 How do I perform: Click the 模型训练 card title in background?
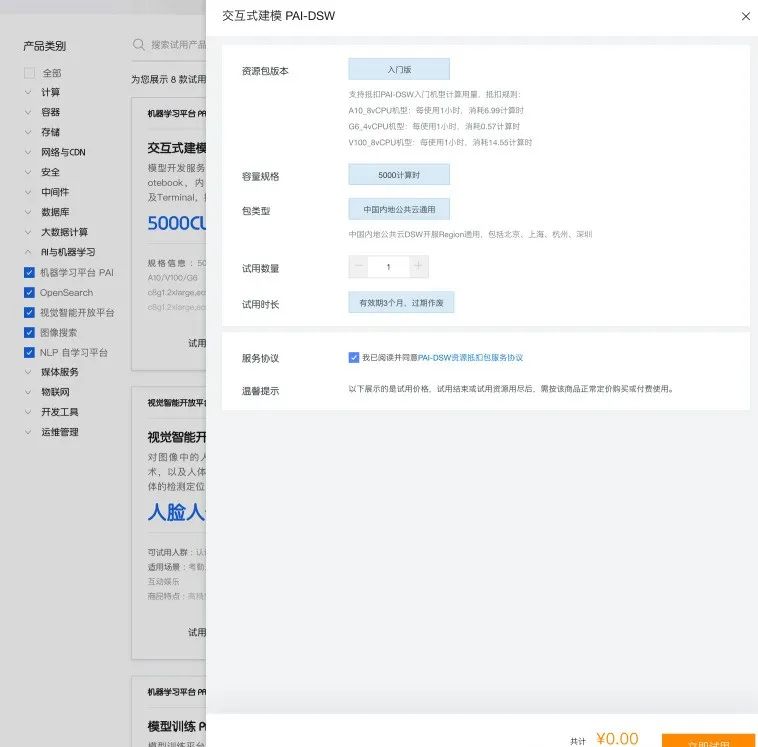(177, 726)
